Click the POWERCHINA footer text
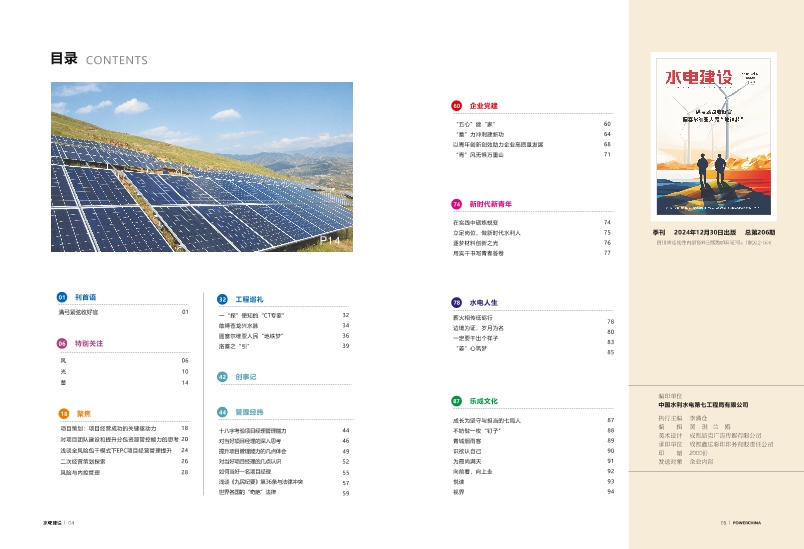This screenshot has width=804, height=549. [747, 523]
